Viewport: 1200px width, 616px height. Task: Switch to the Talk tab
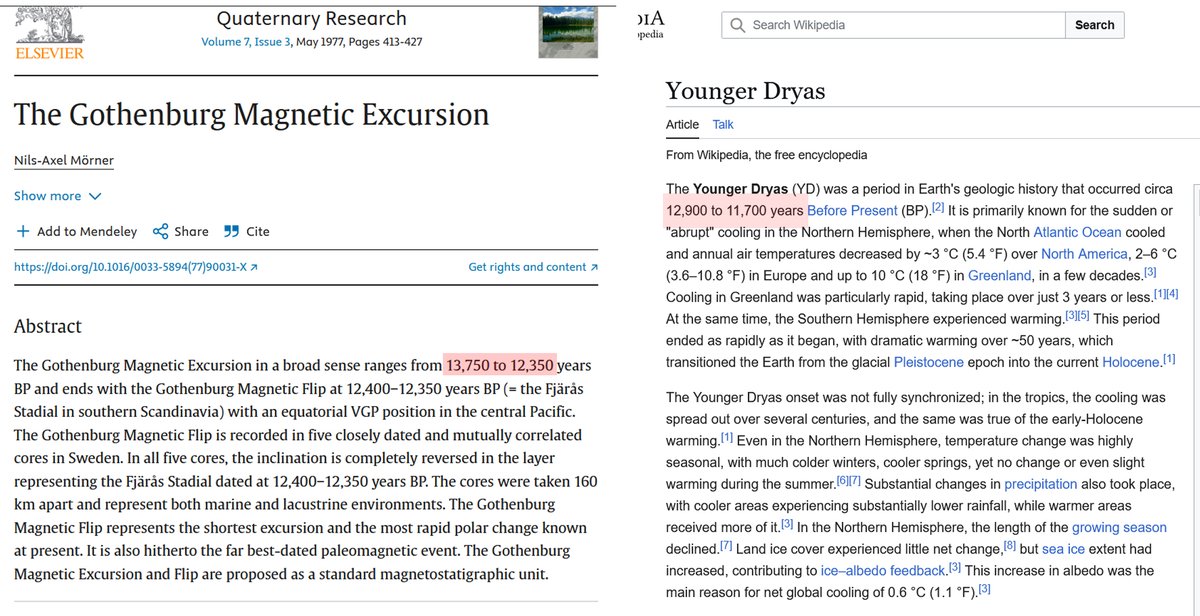pos(723,125)
